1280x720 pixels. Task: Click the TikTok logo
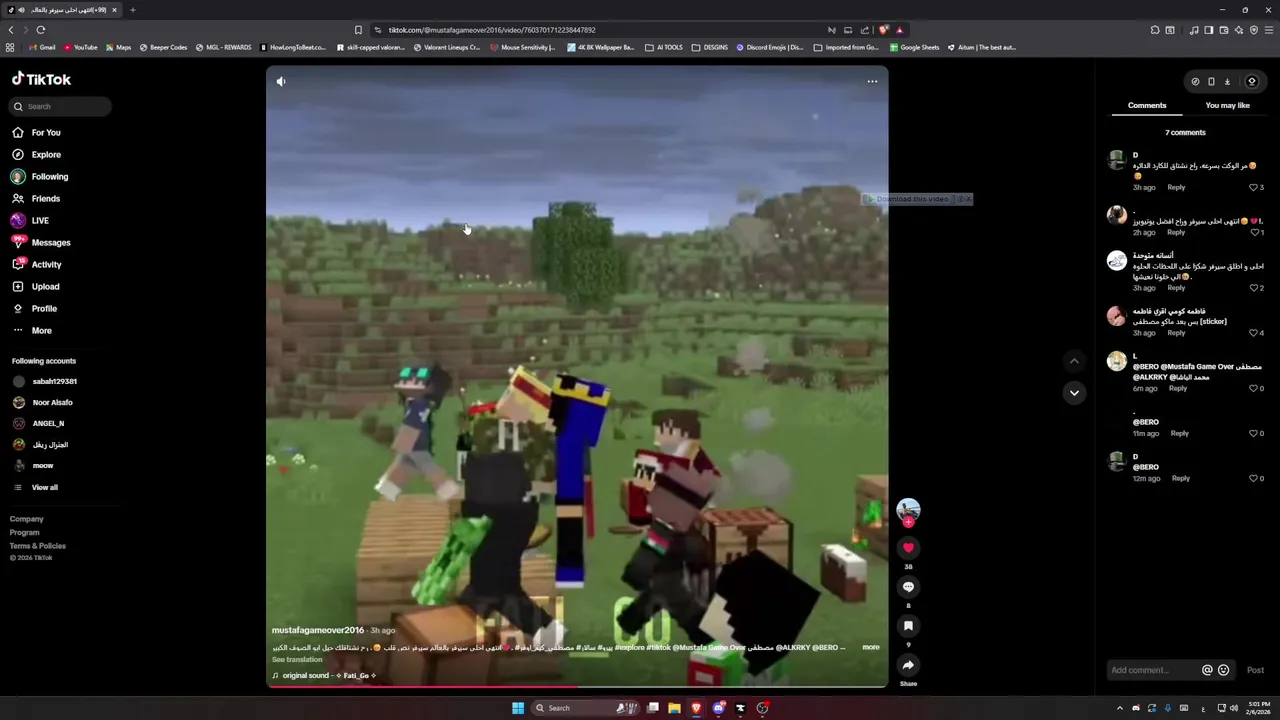click(x=41, y=79)
